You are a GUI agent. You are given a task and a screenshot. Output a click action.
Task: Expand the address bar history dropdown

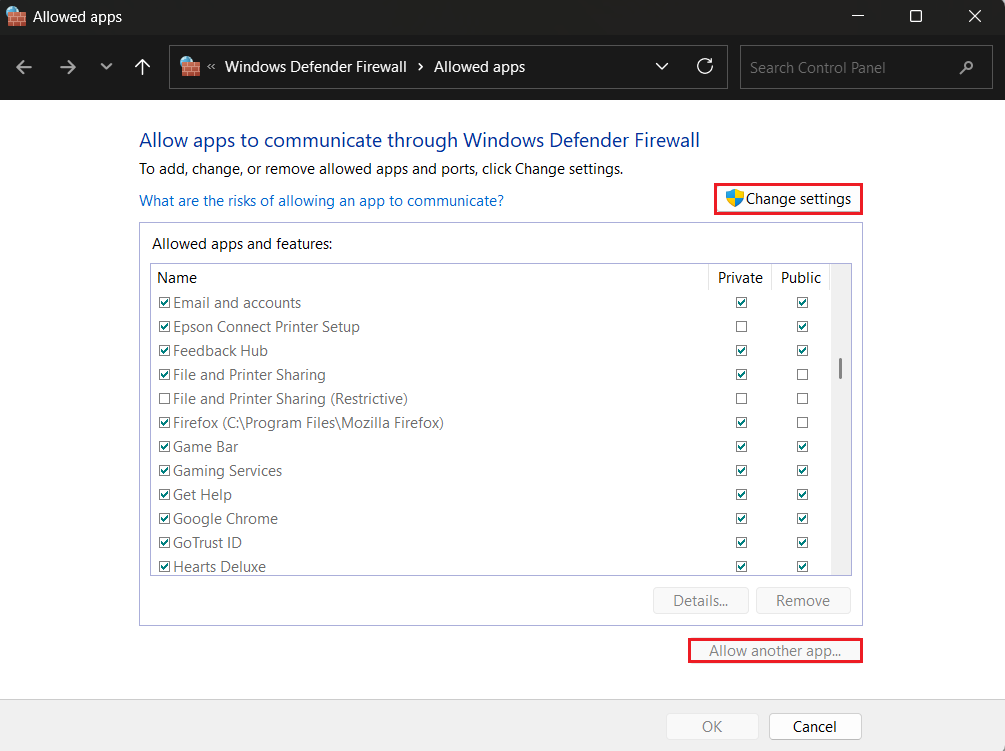tap(661, 67)
